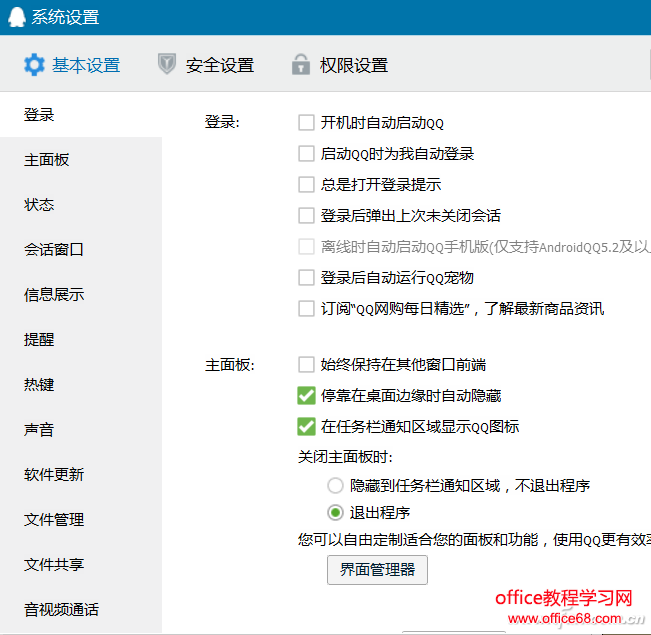The image size is (651, 635).
Task: Open the 基本设置 tab
Action: [x=72, y=65]
